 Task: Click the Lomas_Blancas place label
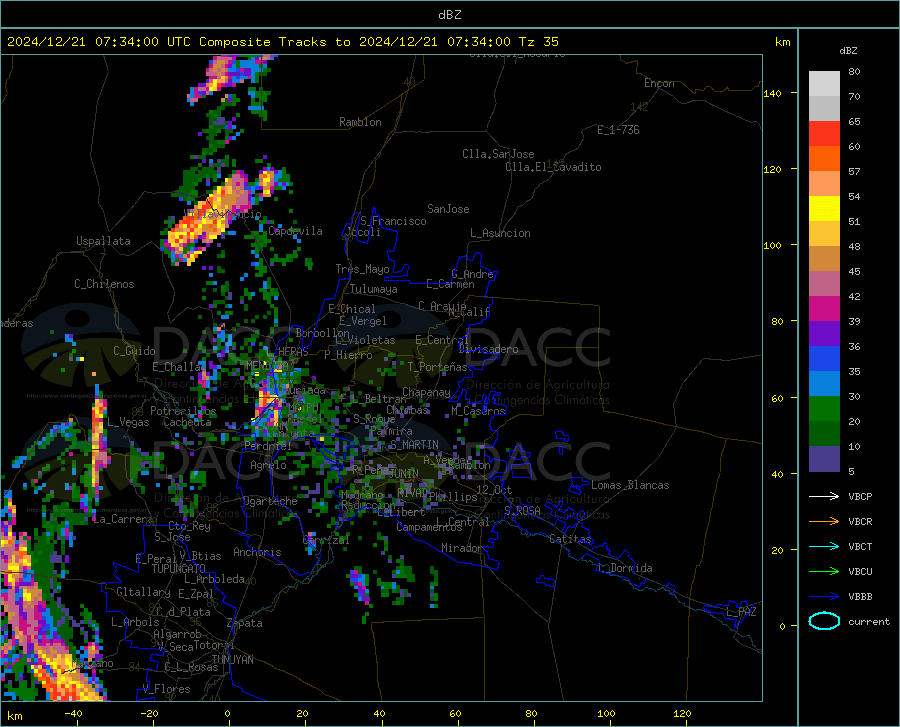tap(630, 485)
